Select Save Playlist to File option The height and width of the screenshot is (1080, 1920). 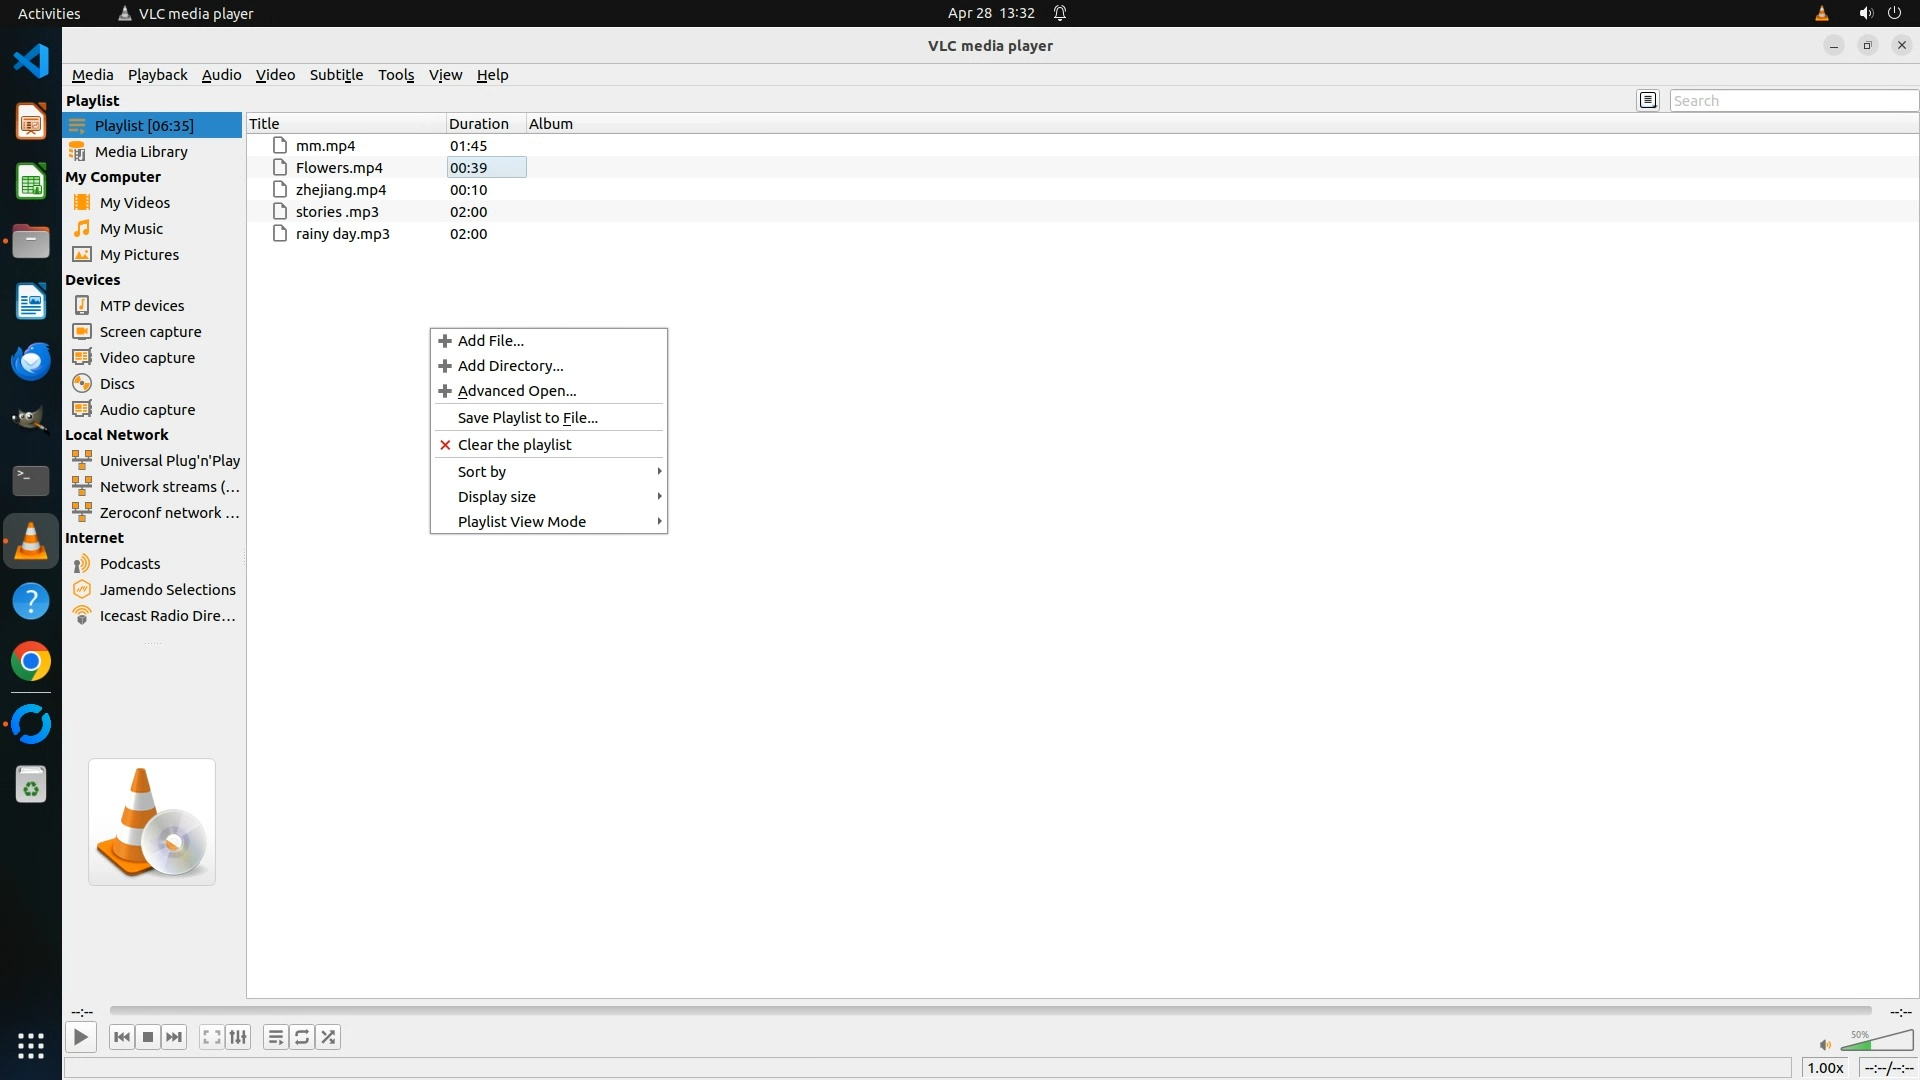[527, 418]
